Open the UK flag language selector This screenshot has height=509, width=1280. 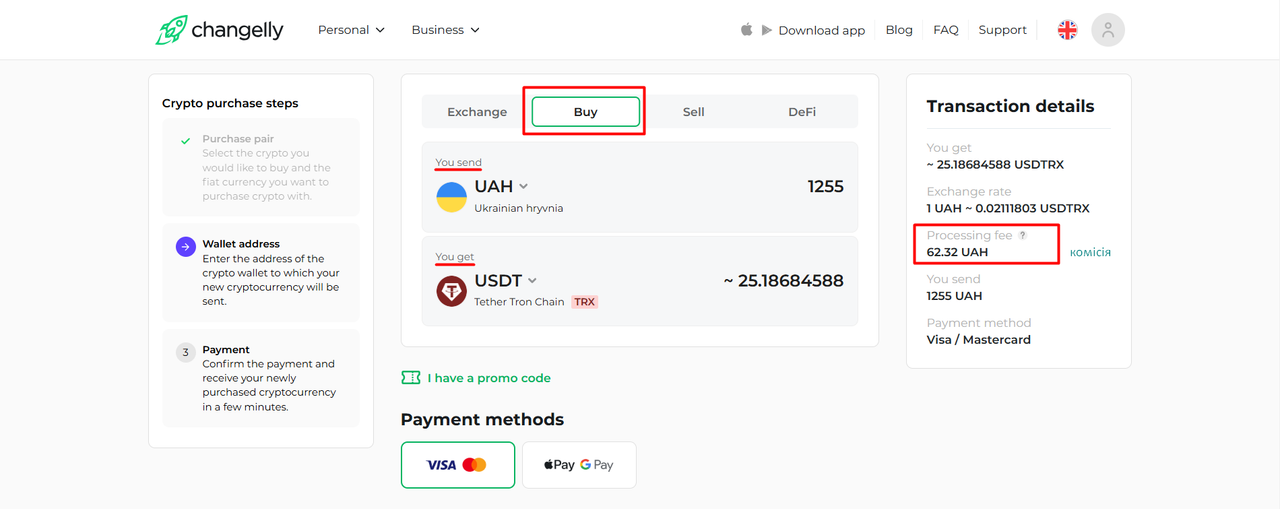click(1067, 30)
